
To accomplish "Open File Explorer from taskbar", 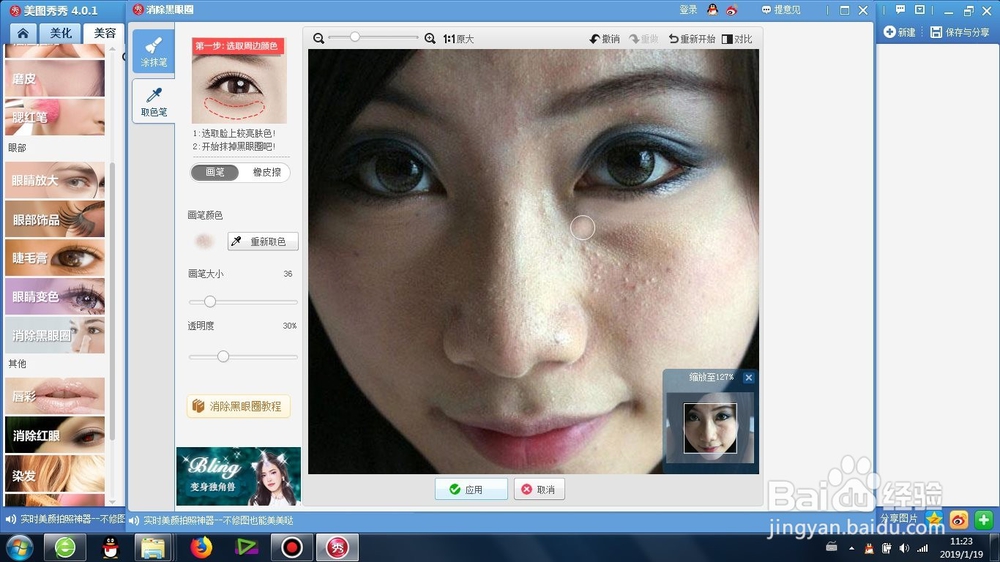I will pos(153,547).
